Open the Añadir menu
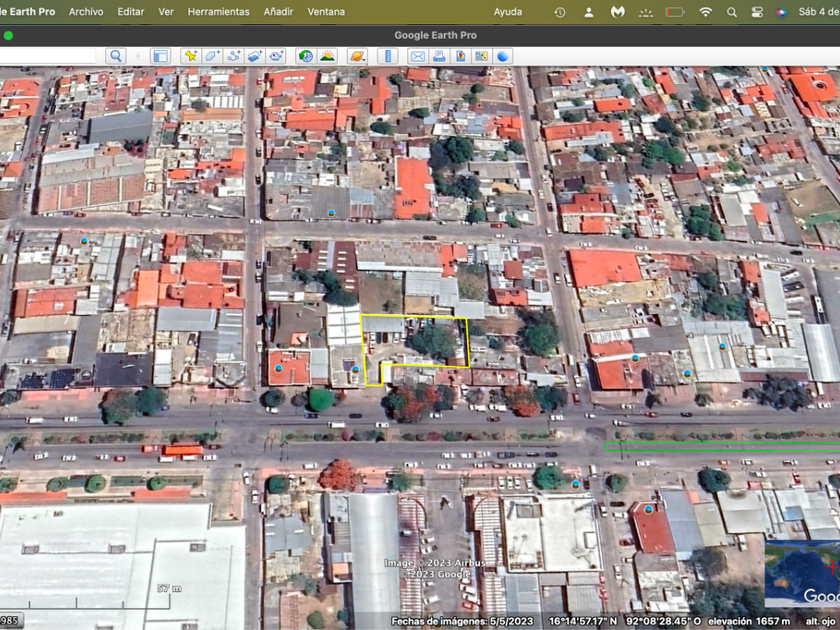Screen dimensions: 840x630 tap(278, 12)
